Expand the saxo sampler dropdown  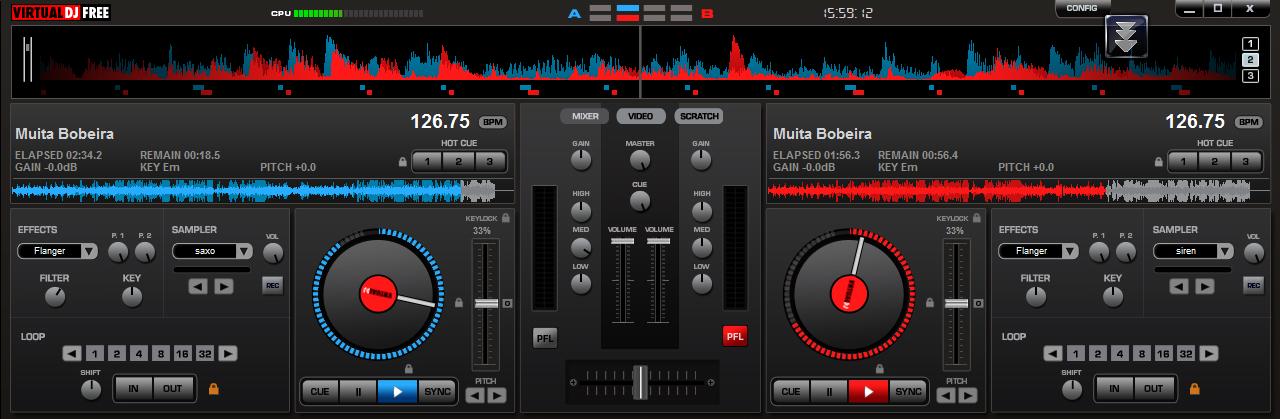point(212,251)
